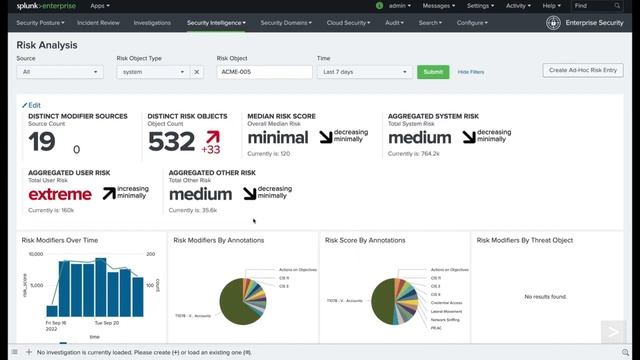Open the admin user menu
Screen dimensions: 640x360
(x=400, y=6)
